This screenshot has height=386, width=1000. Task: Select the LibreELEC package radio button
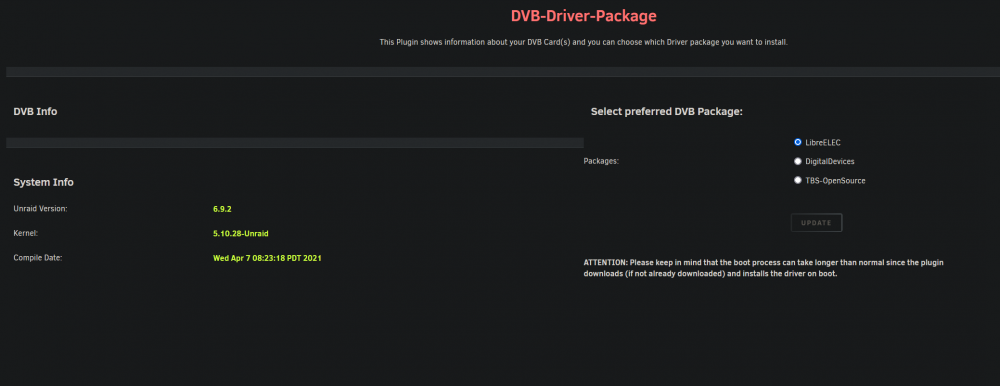tap(798, 142)
